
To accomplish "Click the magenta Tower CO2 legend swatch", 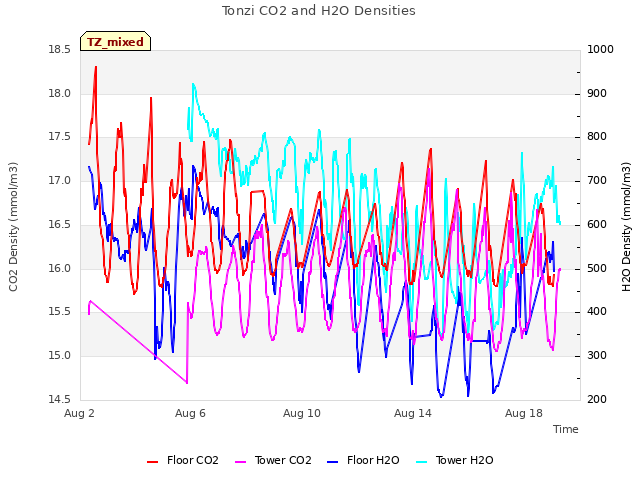I will click(241, 462).
